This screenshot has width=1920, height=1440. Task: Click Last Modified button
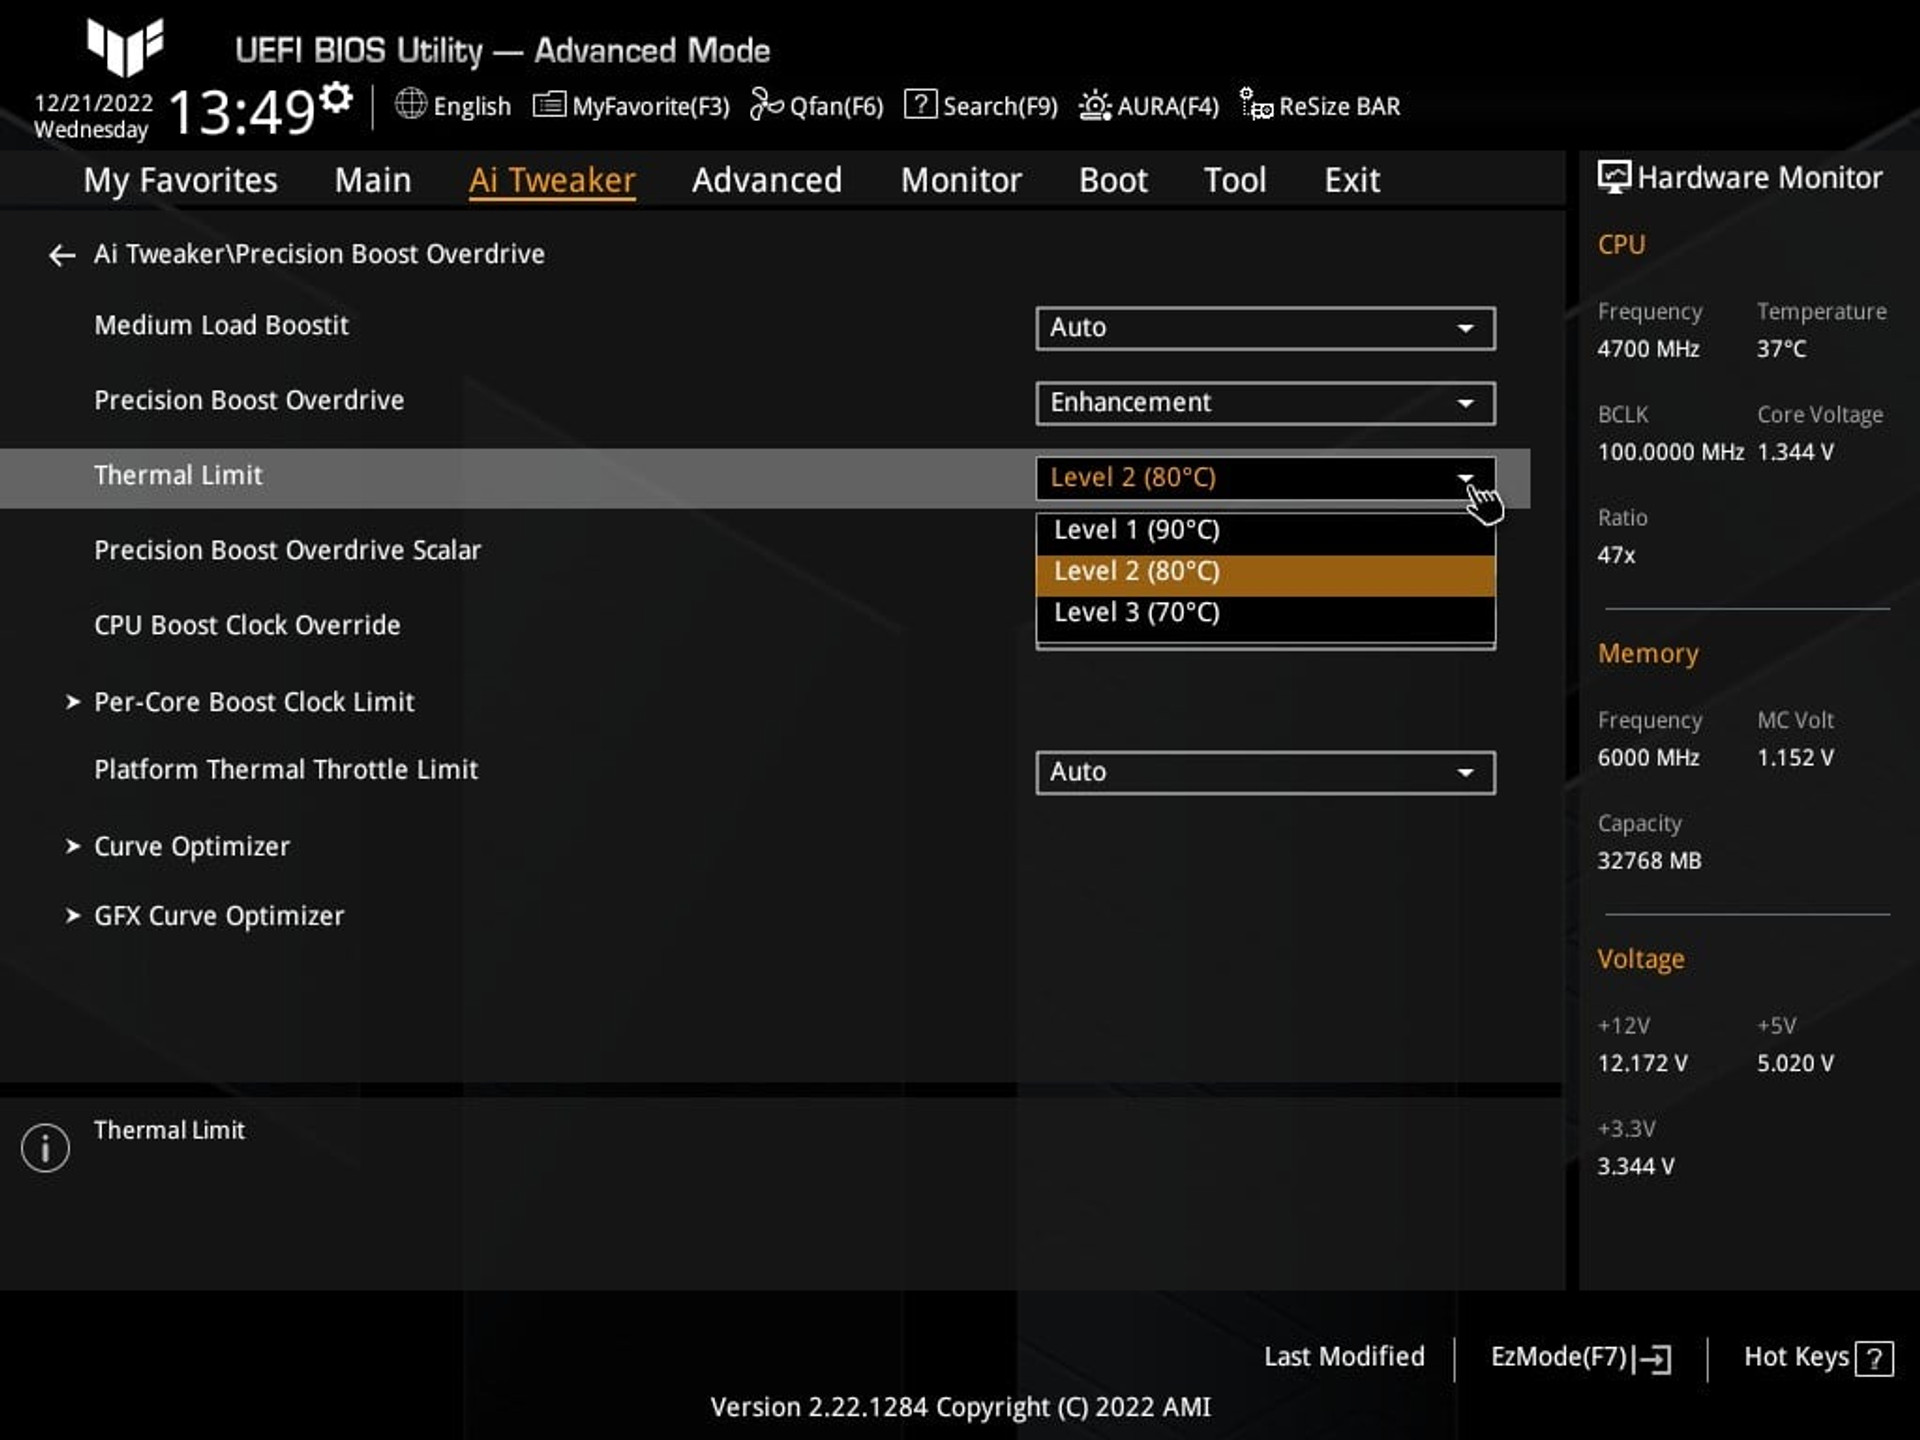pyautogui.click(x=1344, y=1357)
